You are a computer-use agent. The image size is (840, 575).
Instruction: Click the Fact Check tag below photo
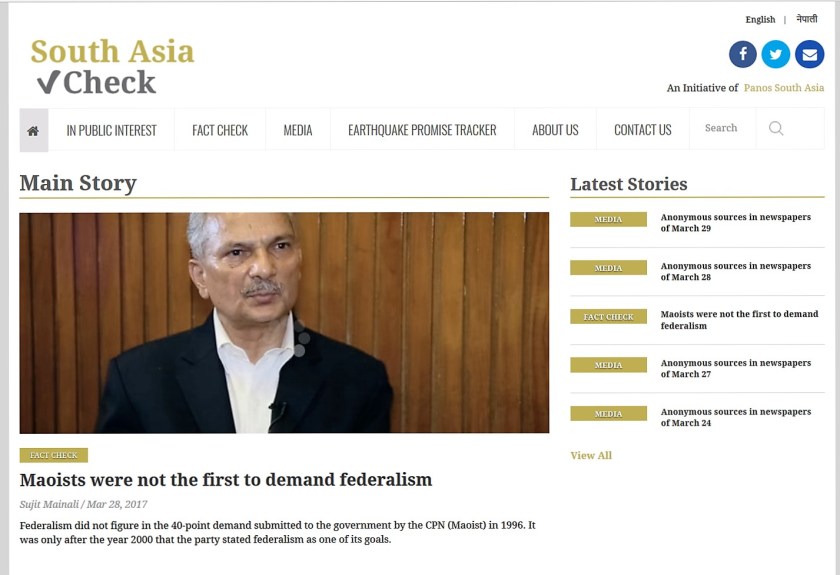tap(54, 455)
